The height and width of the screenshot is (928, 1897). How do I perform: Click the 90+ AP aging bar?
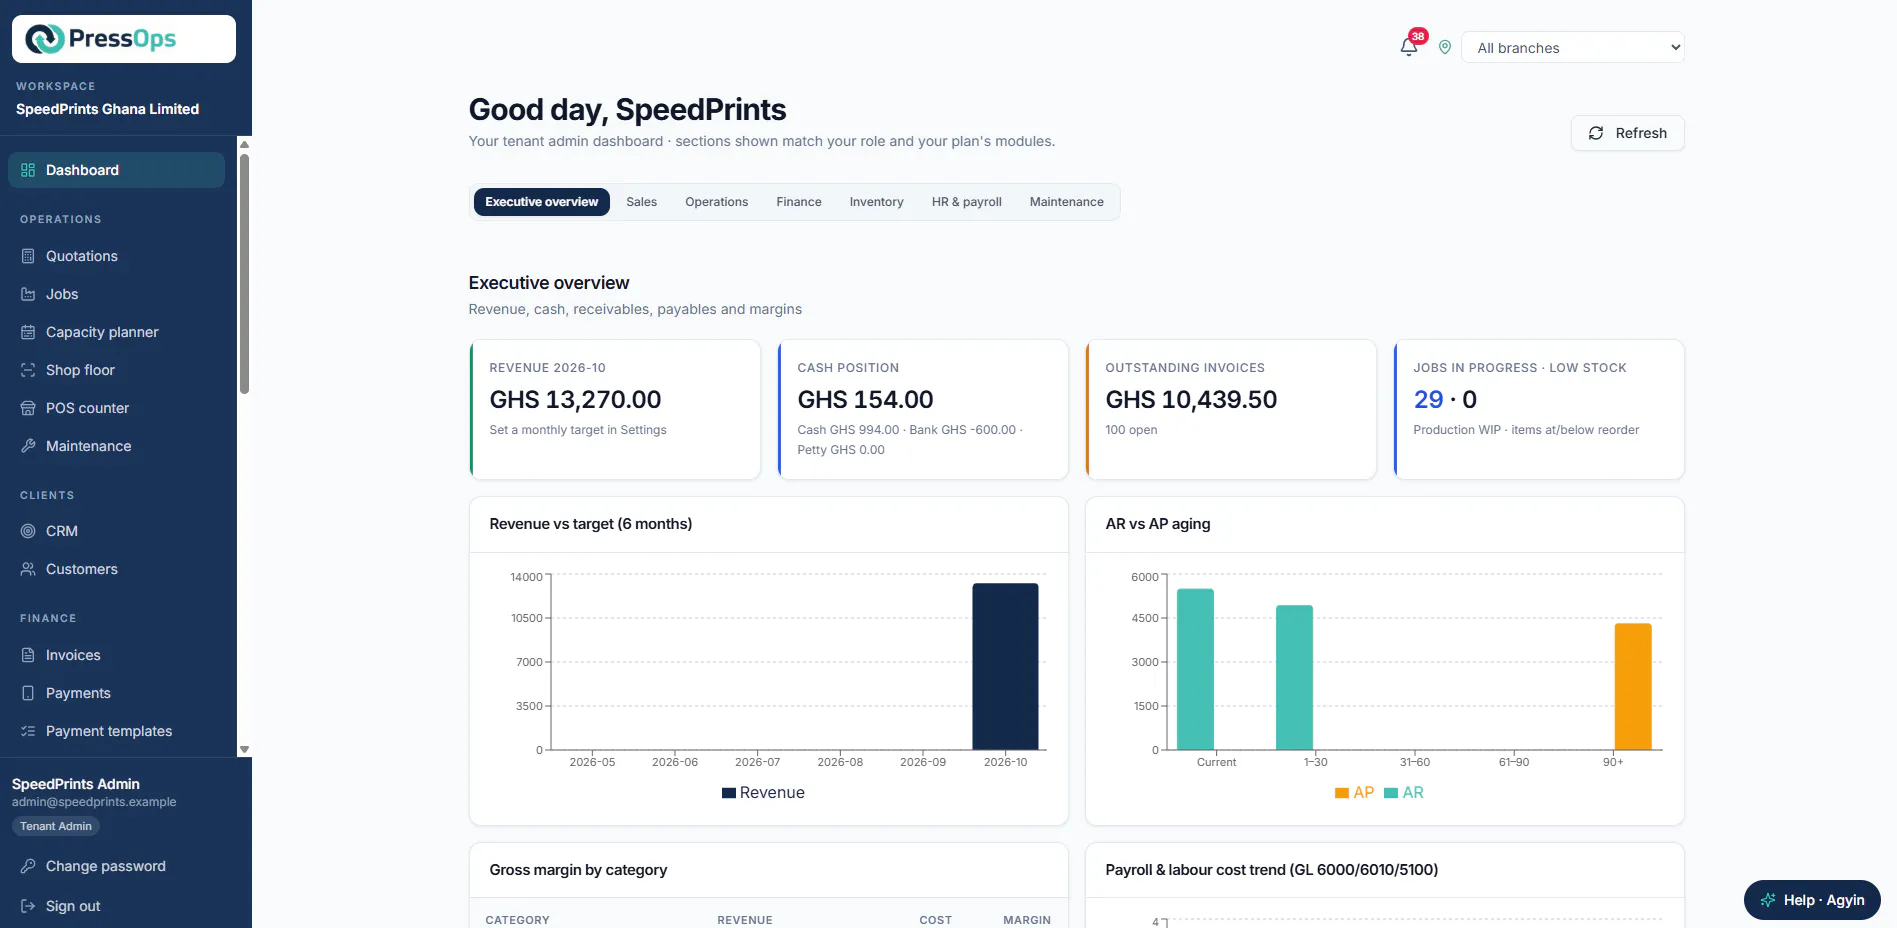(x=1633, y=687)
